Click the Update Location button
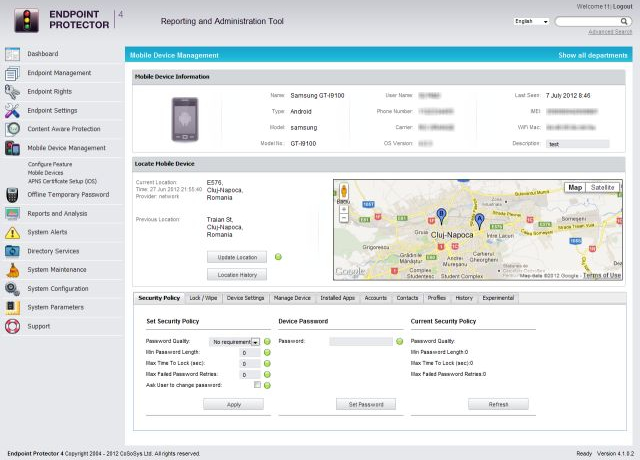 tap(237, 257)
